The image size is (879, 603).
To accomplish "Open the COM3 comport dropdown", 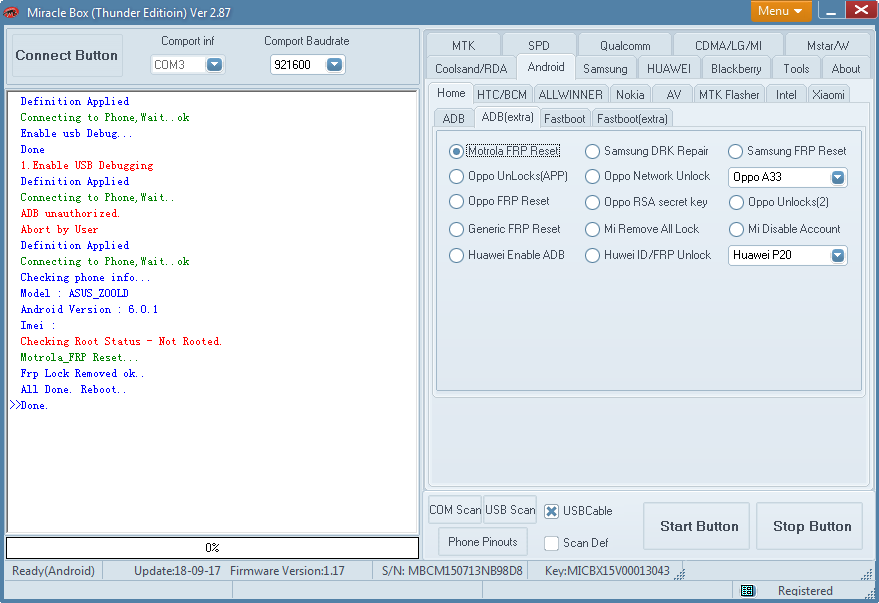I will [214, 65].
